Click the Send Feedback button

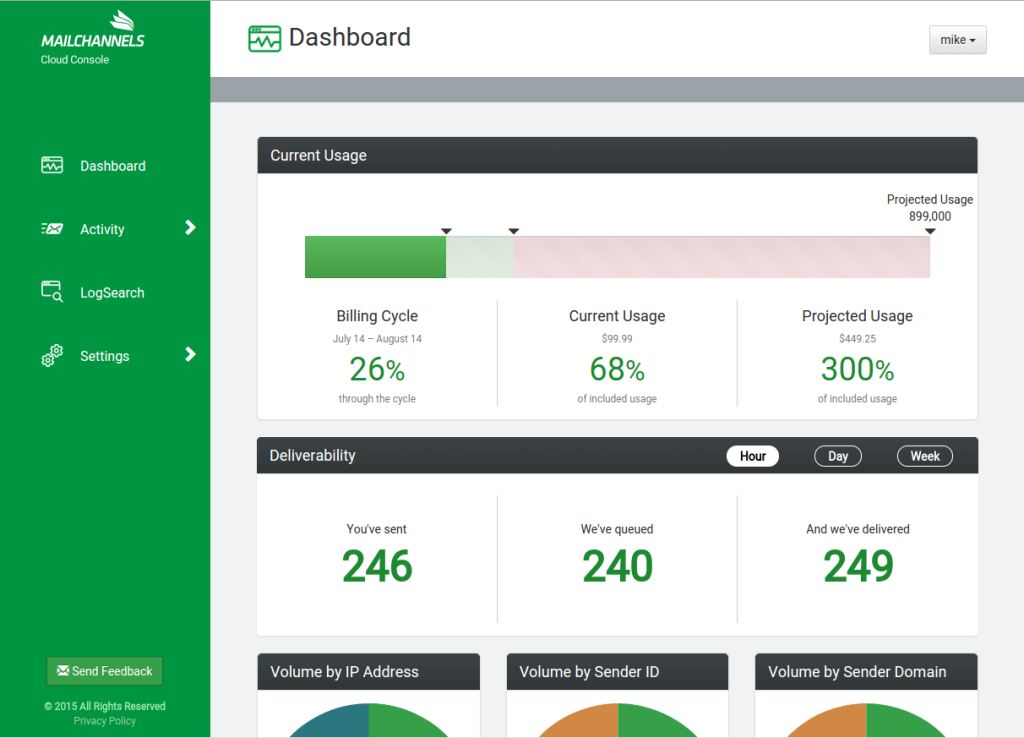click(104, 671)
